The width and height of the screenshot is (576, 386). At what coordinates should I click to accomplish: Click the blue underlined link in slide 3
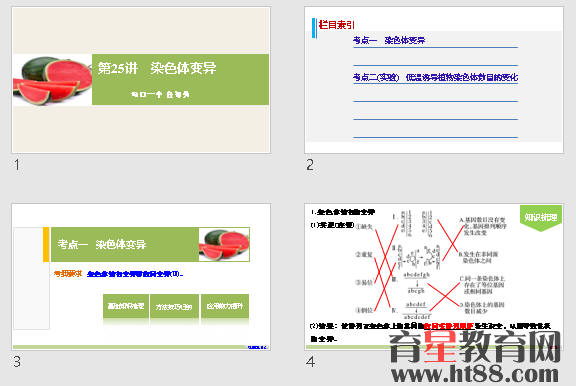[x=135, y=274]
